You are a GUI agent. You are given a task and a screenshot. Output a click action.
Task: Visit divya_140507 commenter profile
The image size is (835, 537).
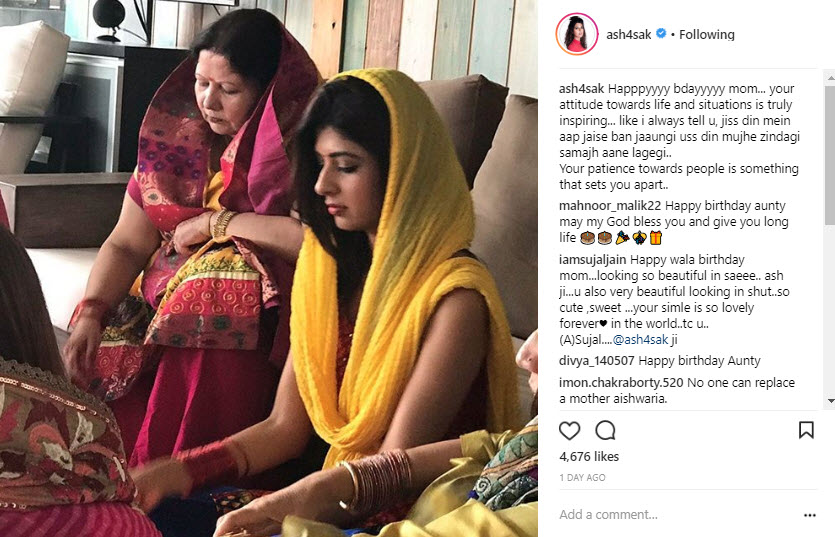(596, 361)
